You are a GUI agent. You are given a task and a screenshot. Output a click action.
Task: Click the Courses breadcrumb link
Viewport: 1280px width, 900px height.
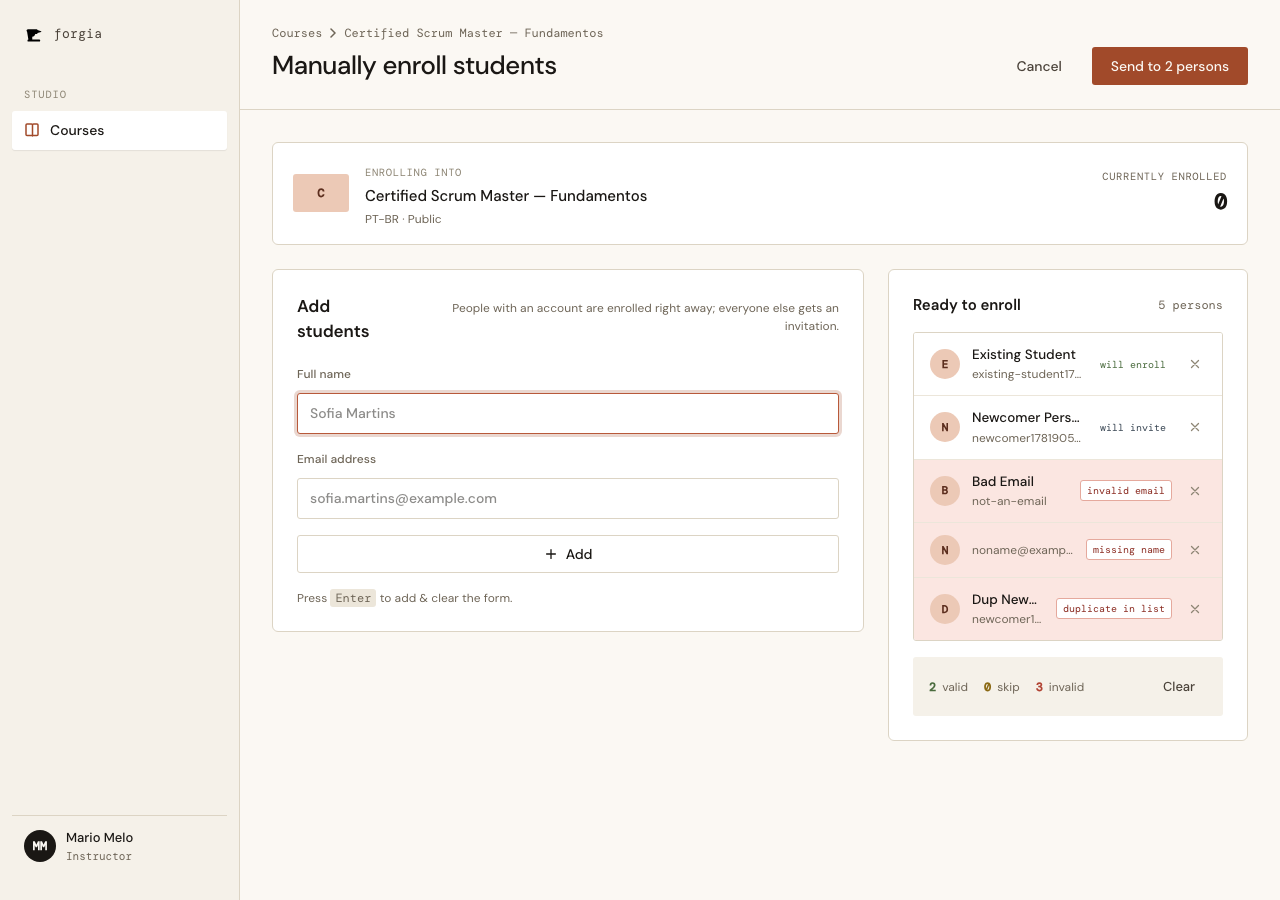[297, 33]
